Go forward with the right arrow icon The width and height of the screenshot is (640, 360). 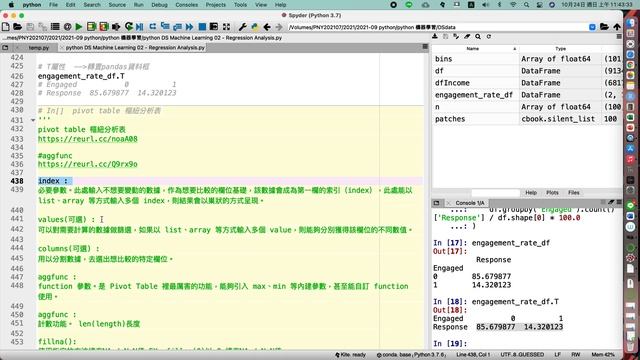click(x=279, y=27)
